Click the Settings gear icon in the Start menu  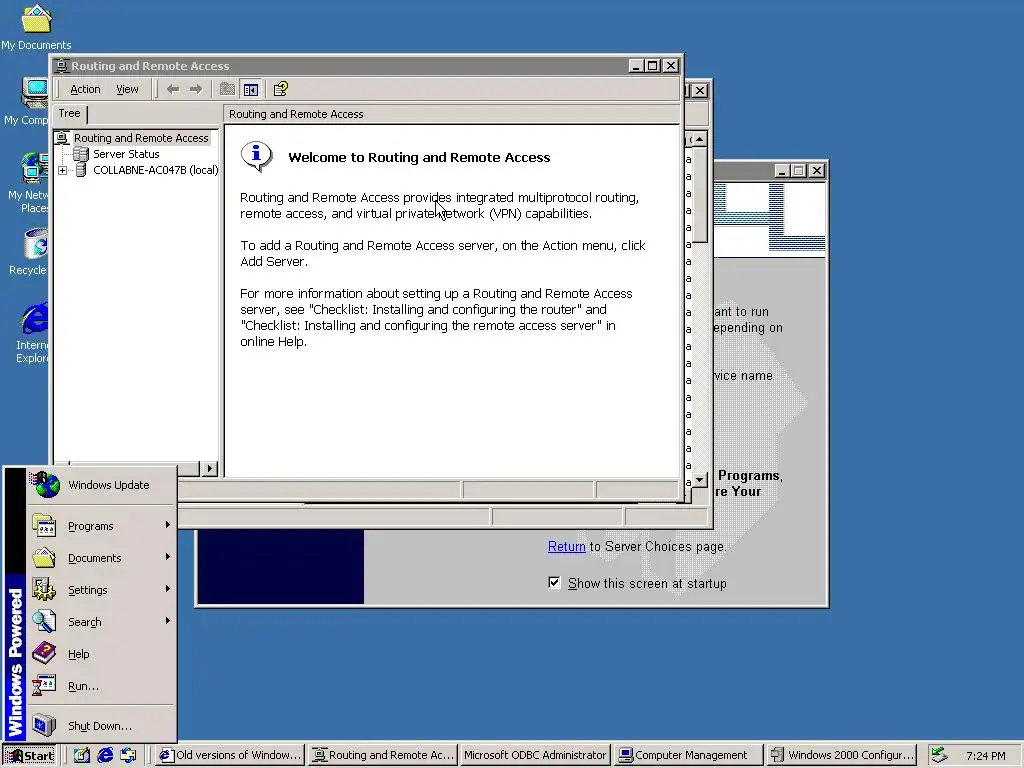[44, 590]
